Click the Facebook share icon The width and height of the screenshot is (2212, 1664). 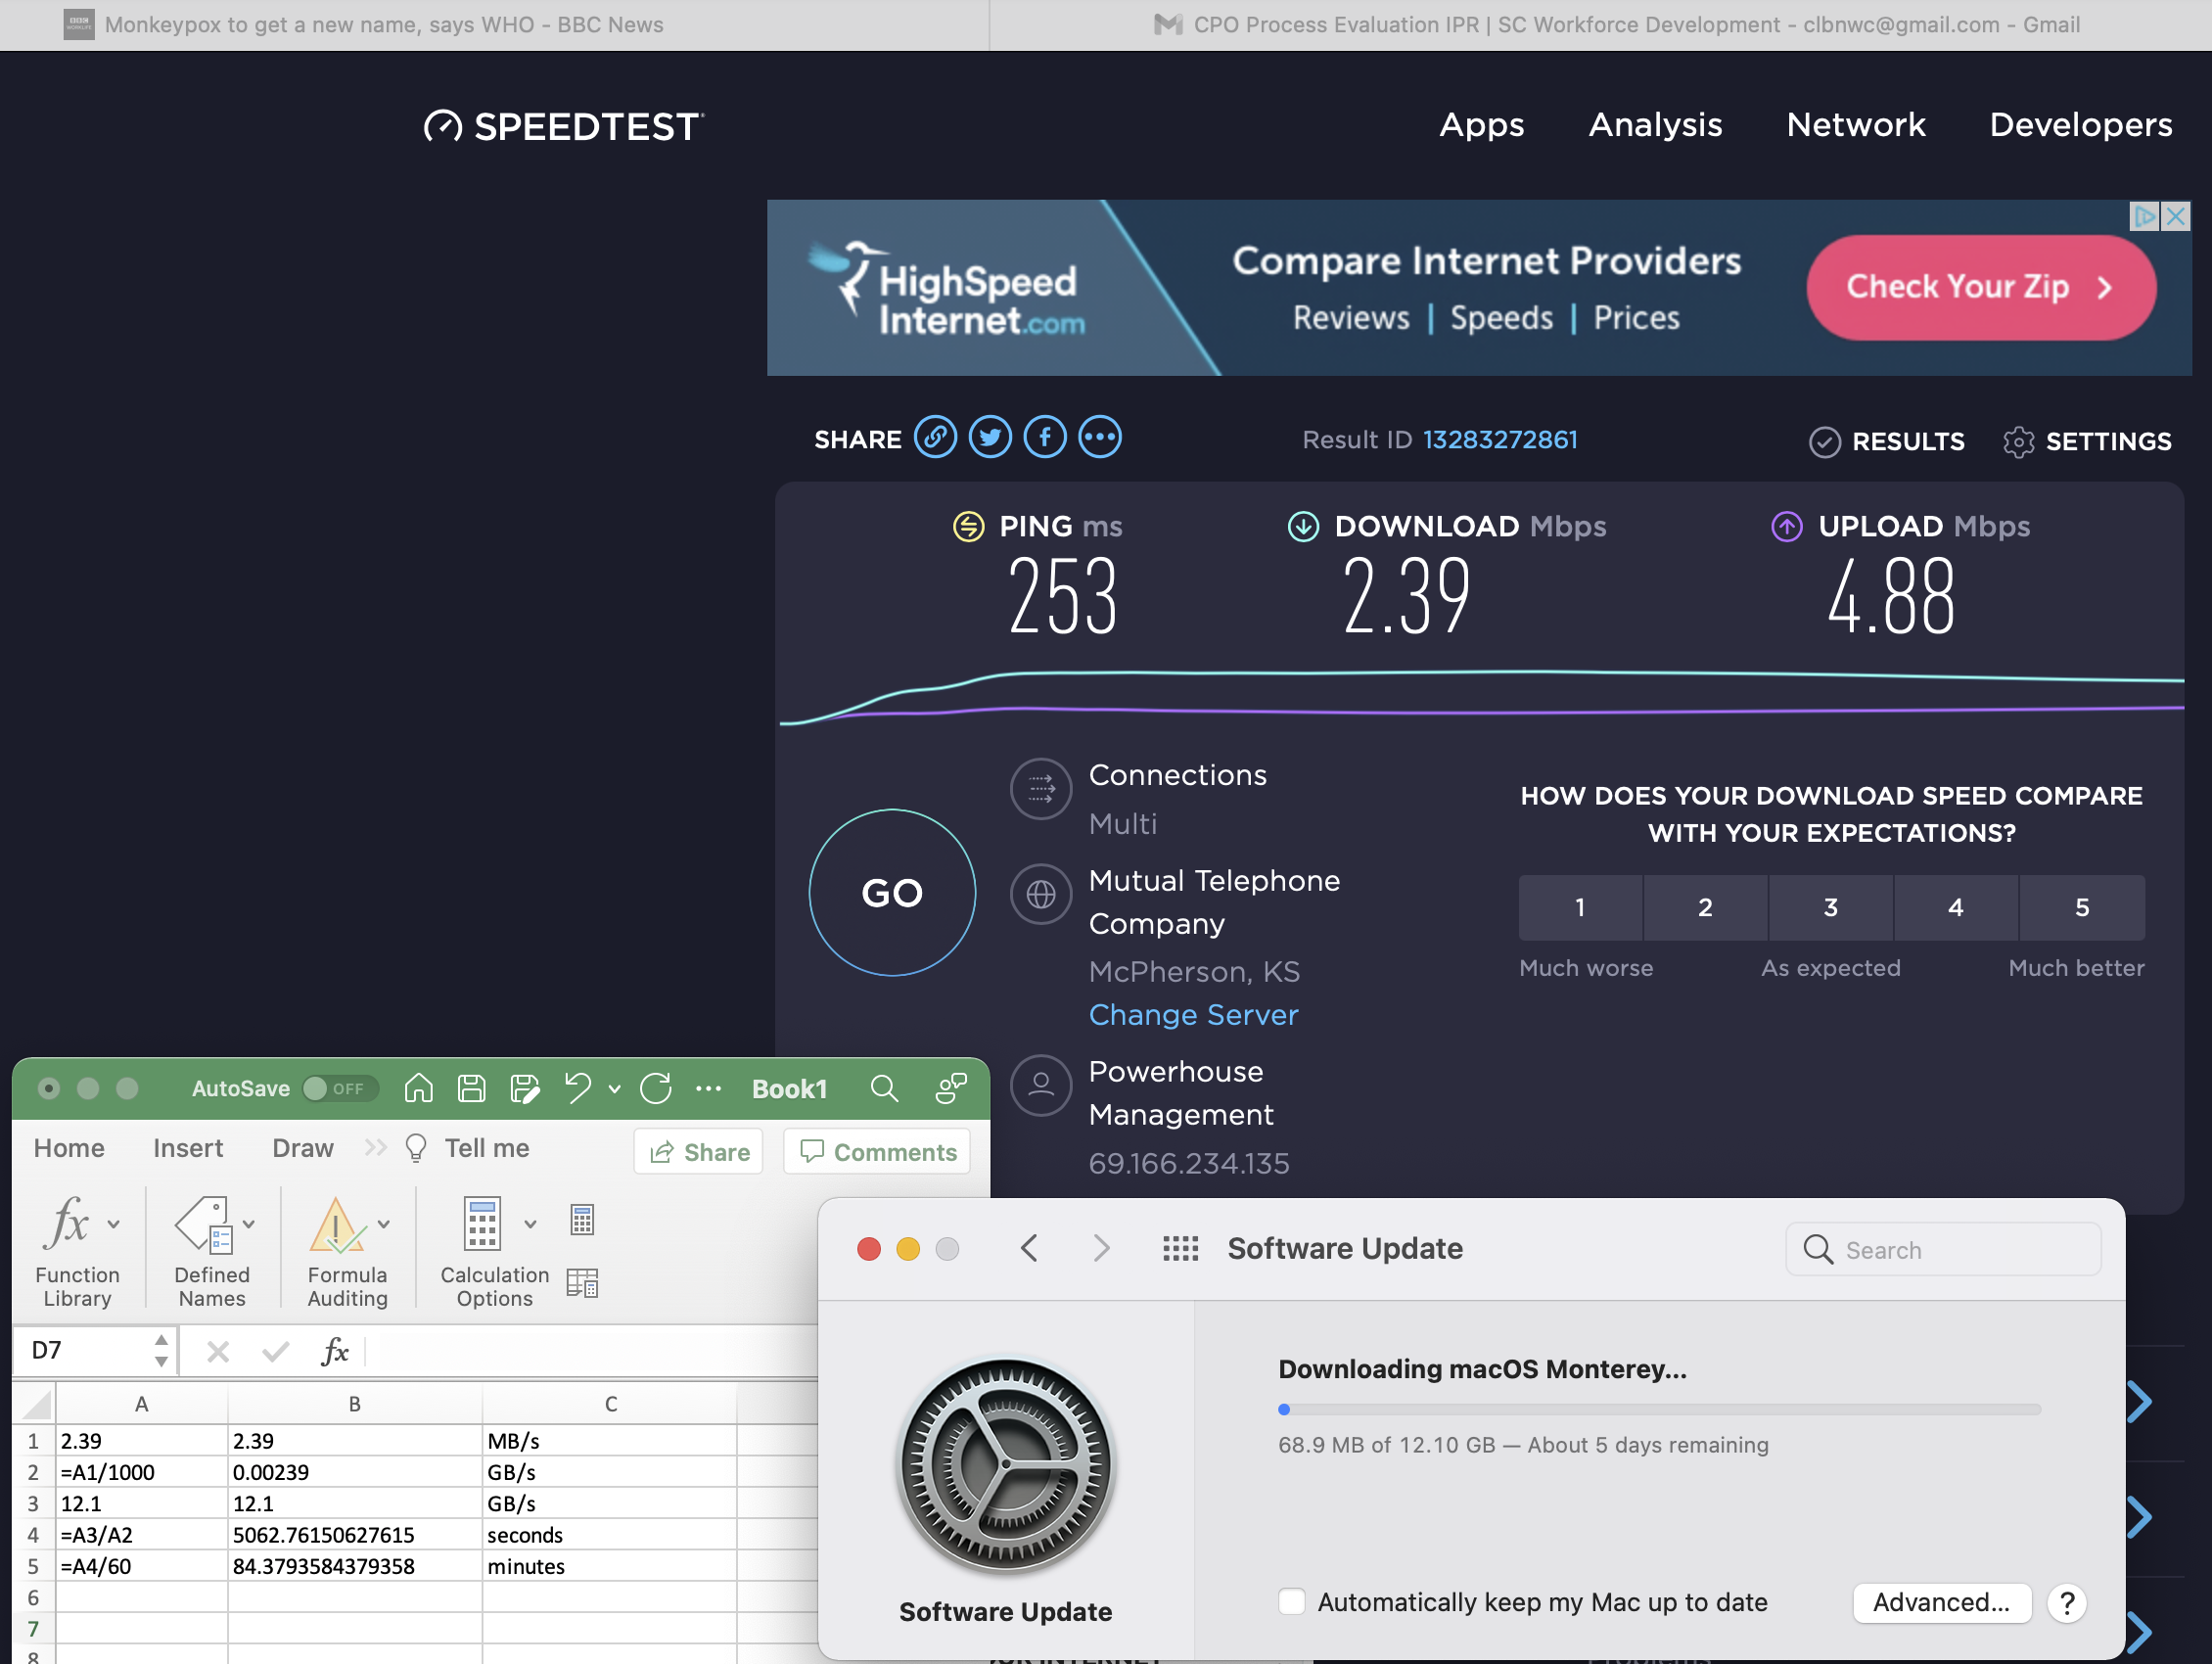point(1044,438)
